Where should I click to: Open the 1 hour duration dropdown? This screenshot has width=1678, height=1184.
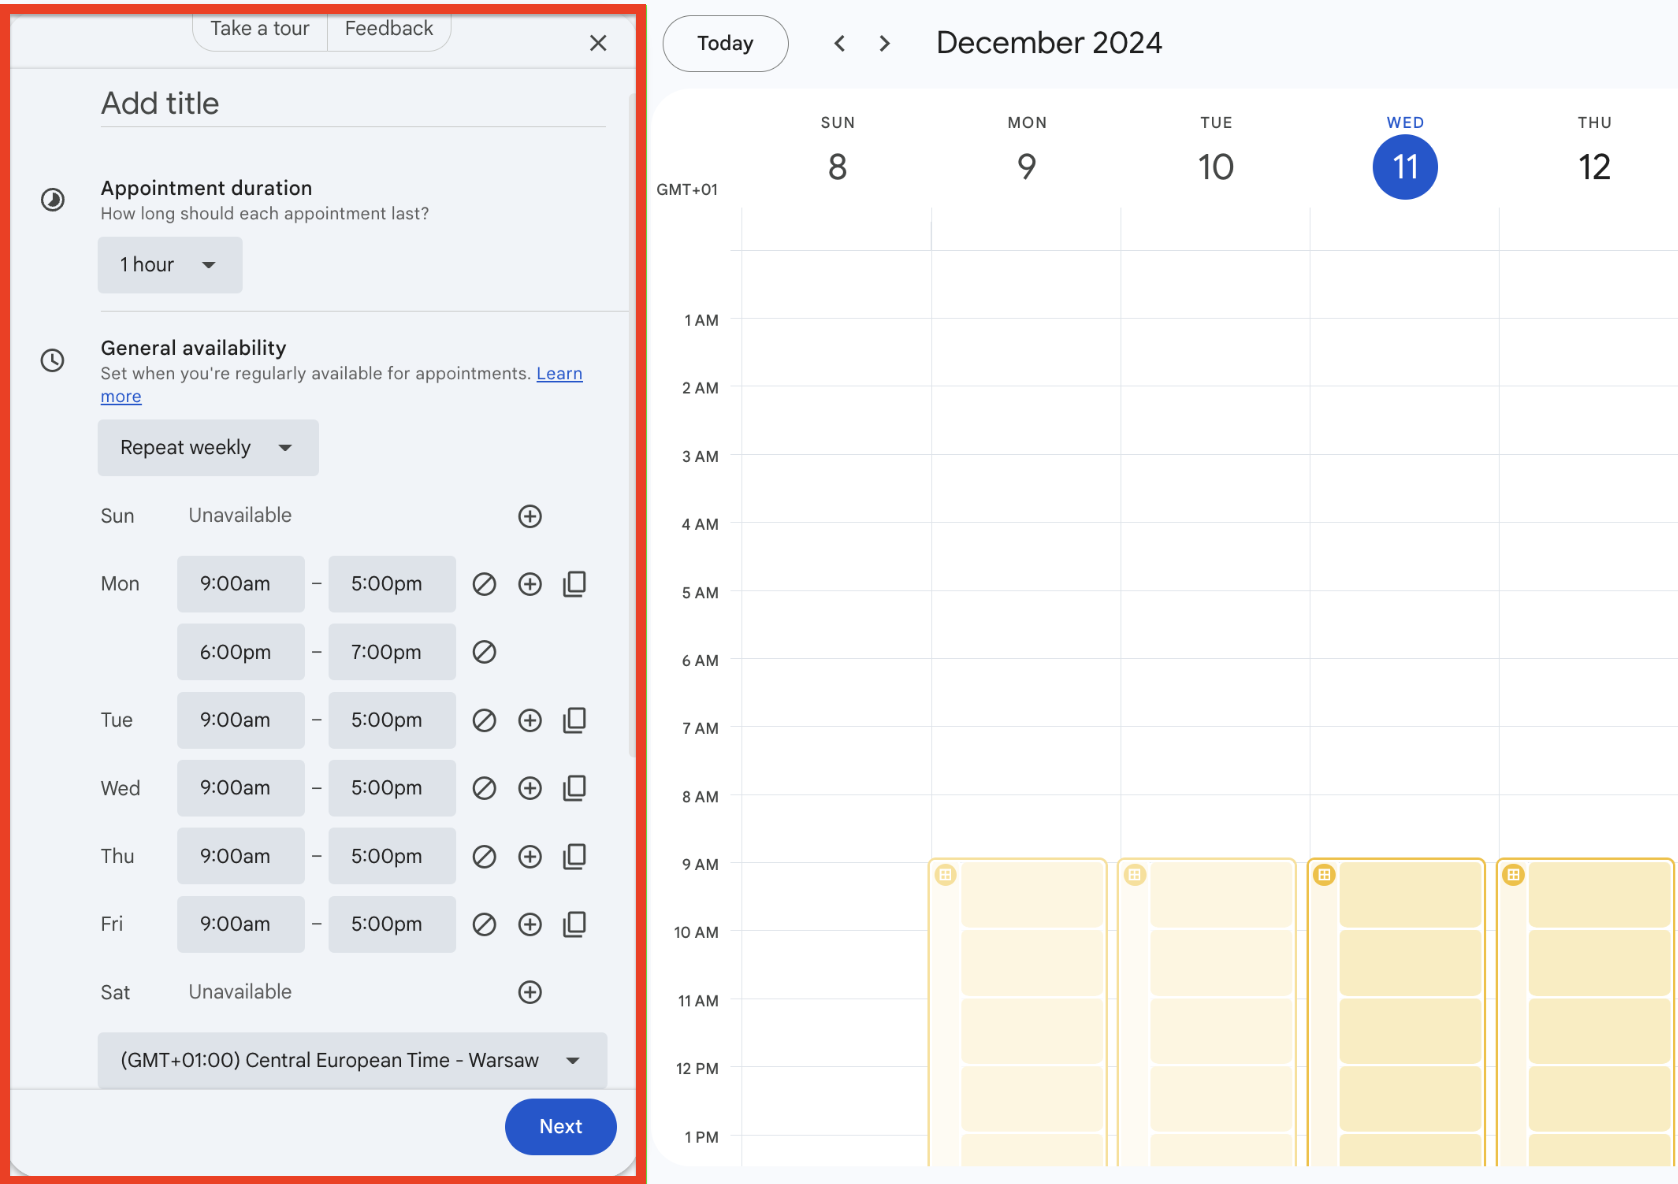(x=170, y=265)
